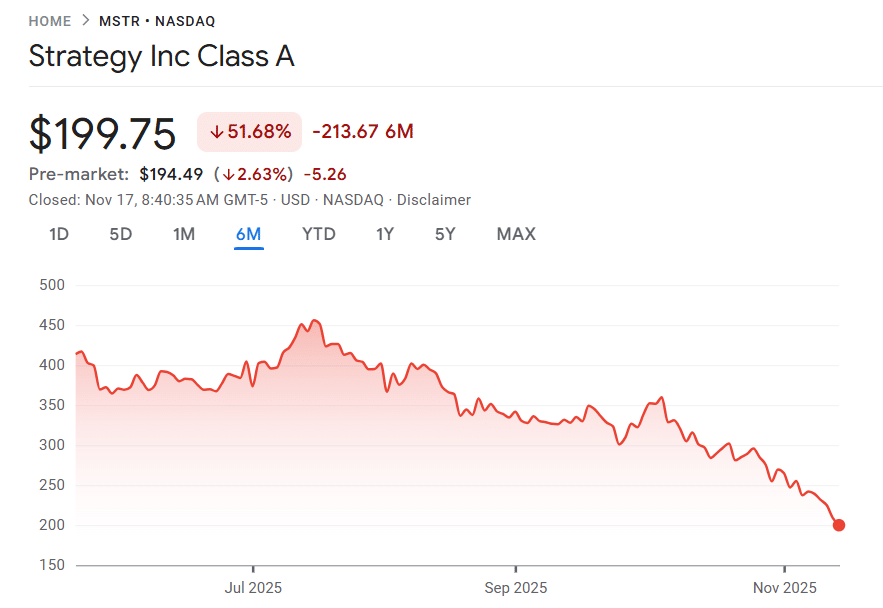
Task: Open the 5D time range
Action: (120, 233)
